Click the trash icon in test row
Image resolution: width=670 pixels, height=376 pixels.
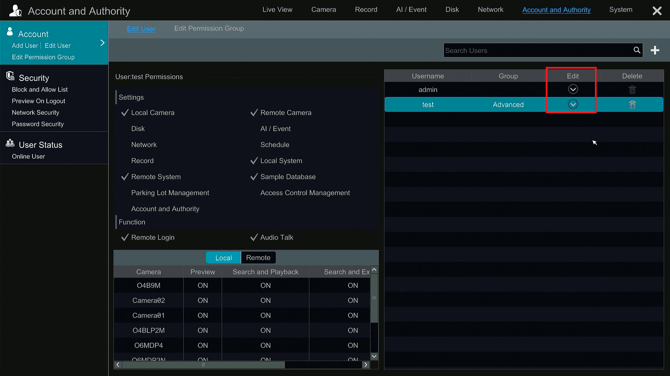click(632, 104)
